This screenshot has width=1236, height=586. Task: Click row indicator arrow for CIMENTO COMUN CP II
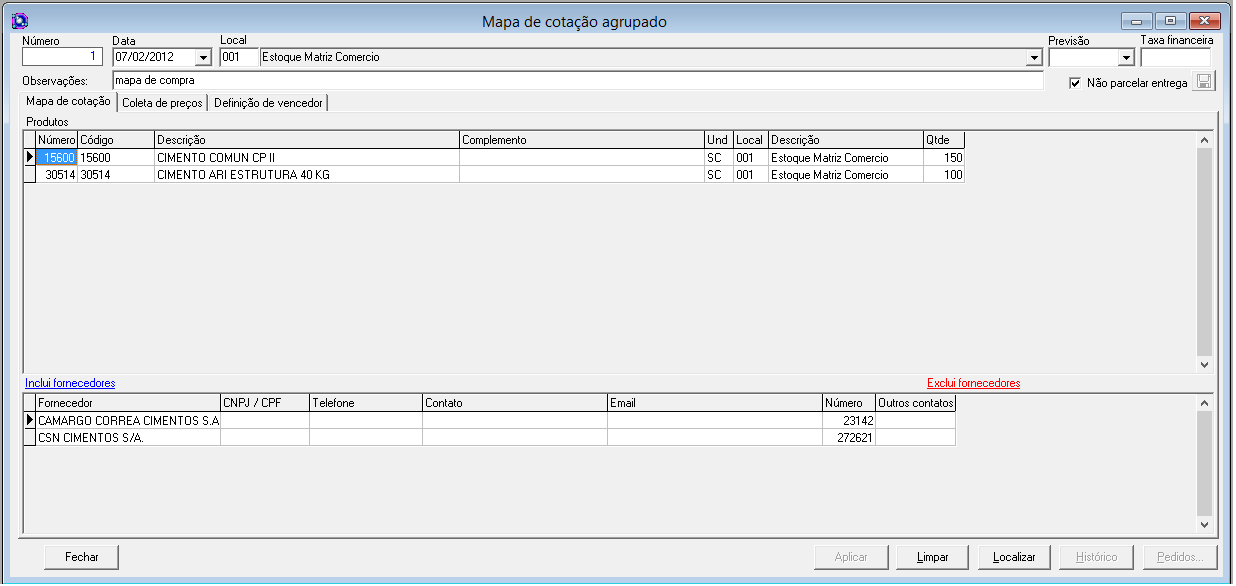pos(30,158)
